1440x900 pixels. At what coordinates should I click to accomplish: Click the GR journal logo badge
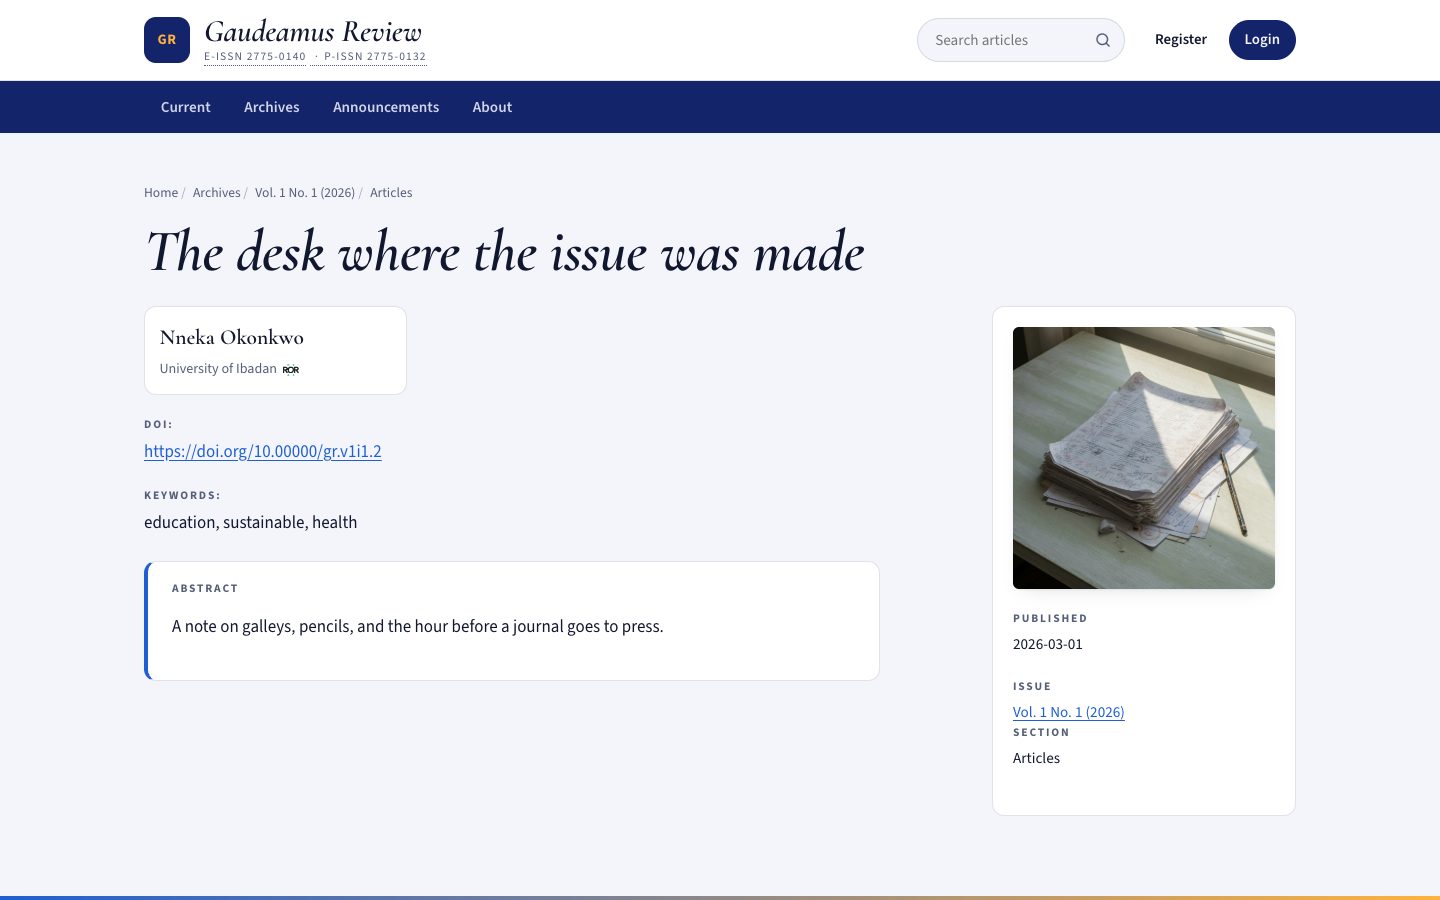coord(167,40)
